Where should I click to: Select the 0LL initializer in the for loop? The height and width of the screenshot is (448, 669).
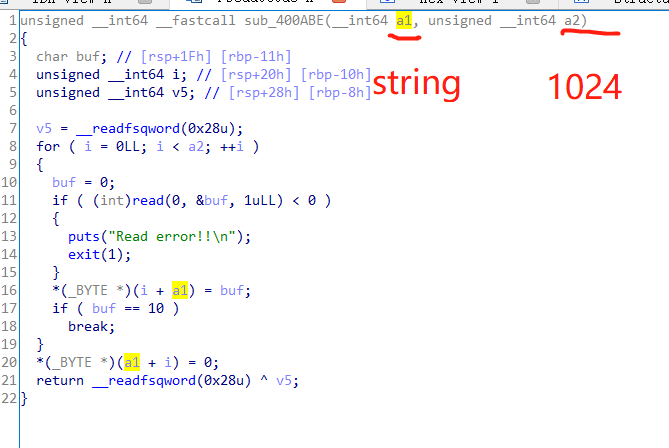point(128,146)
